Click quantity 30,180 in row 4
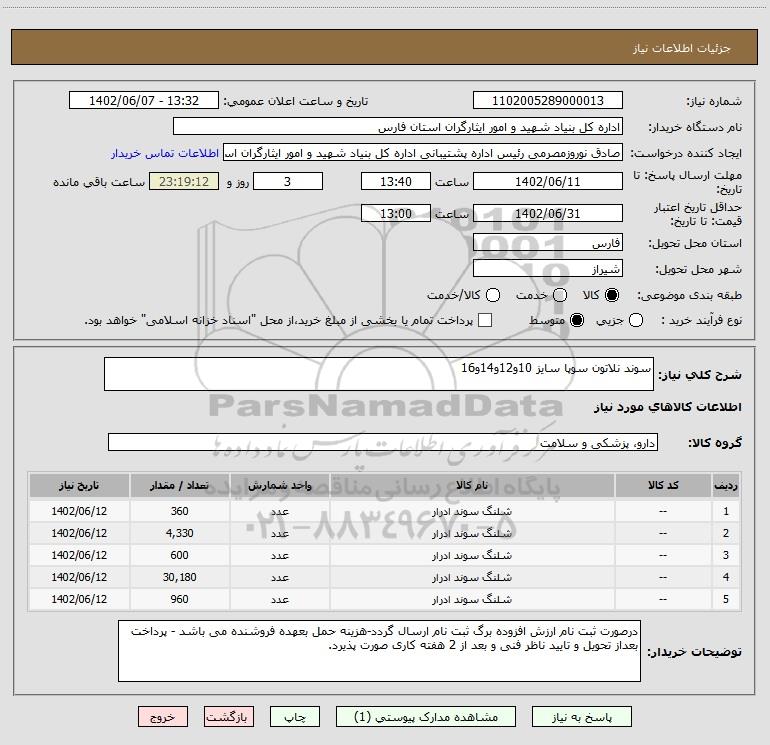Screen dimensions: 770x745 [179, 577]
